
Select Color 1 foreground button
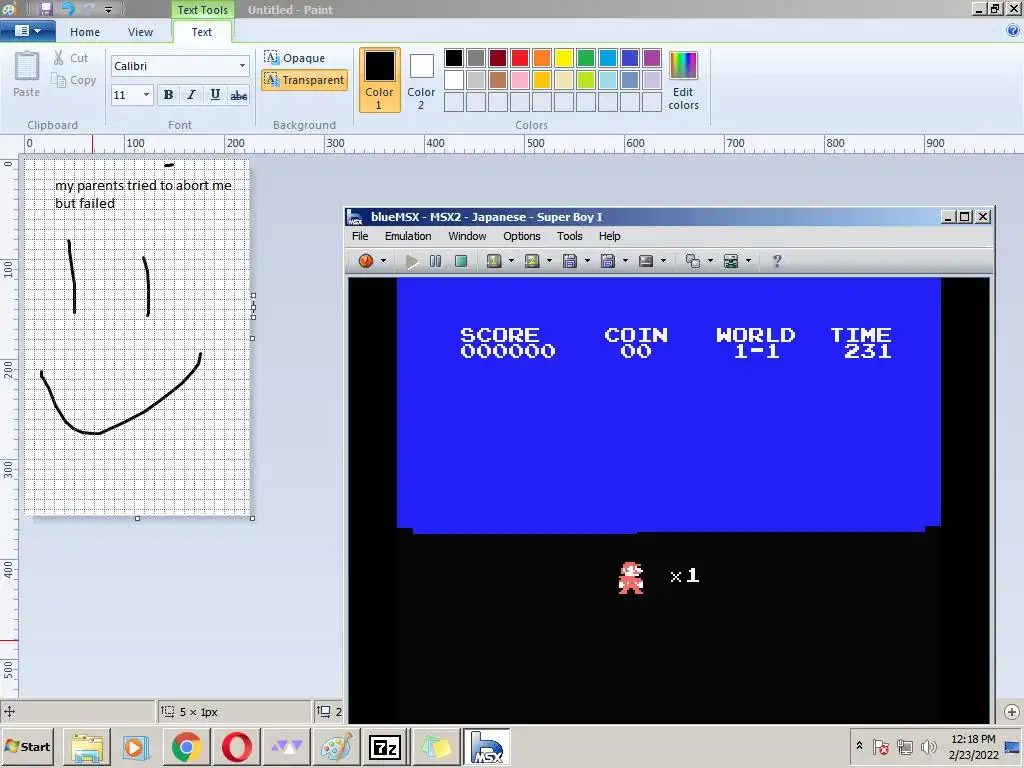[x=379, y=80]
